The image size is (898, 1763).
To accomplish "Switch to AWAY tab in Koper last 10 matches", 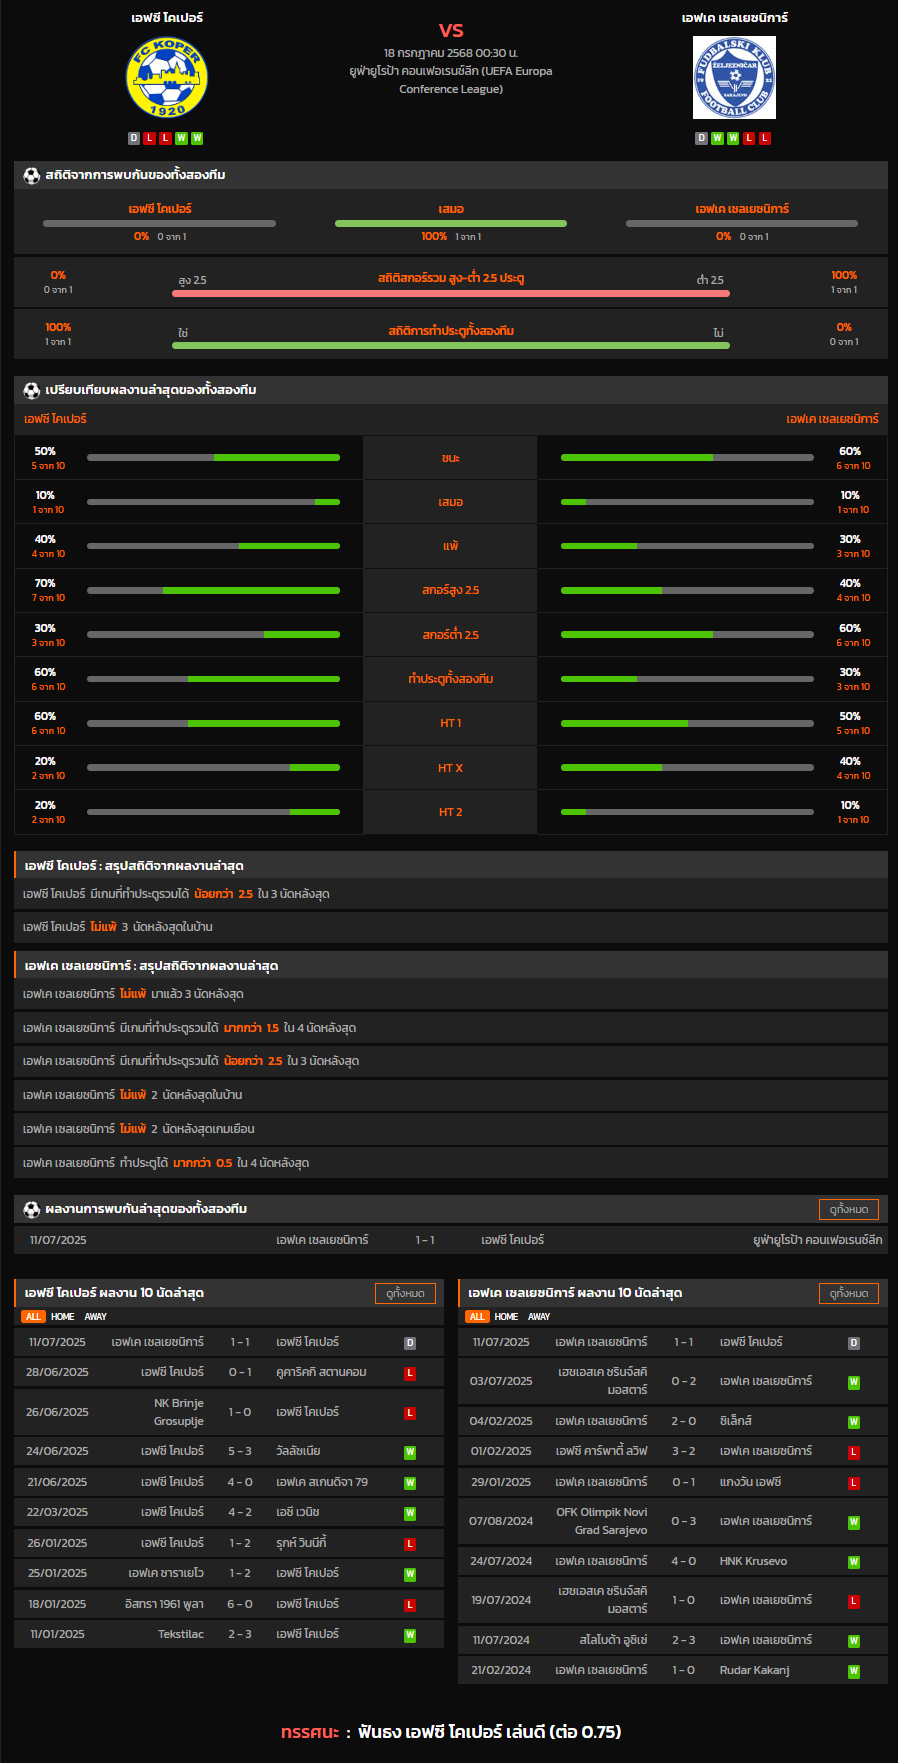I will pos(96,1317).
